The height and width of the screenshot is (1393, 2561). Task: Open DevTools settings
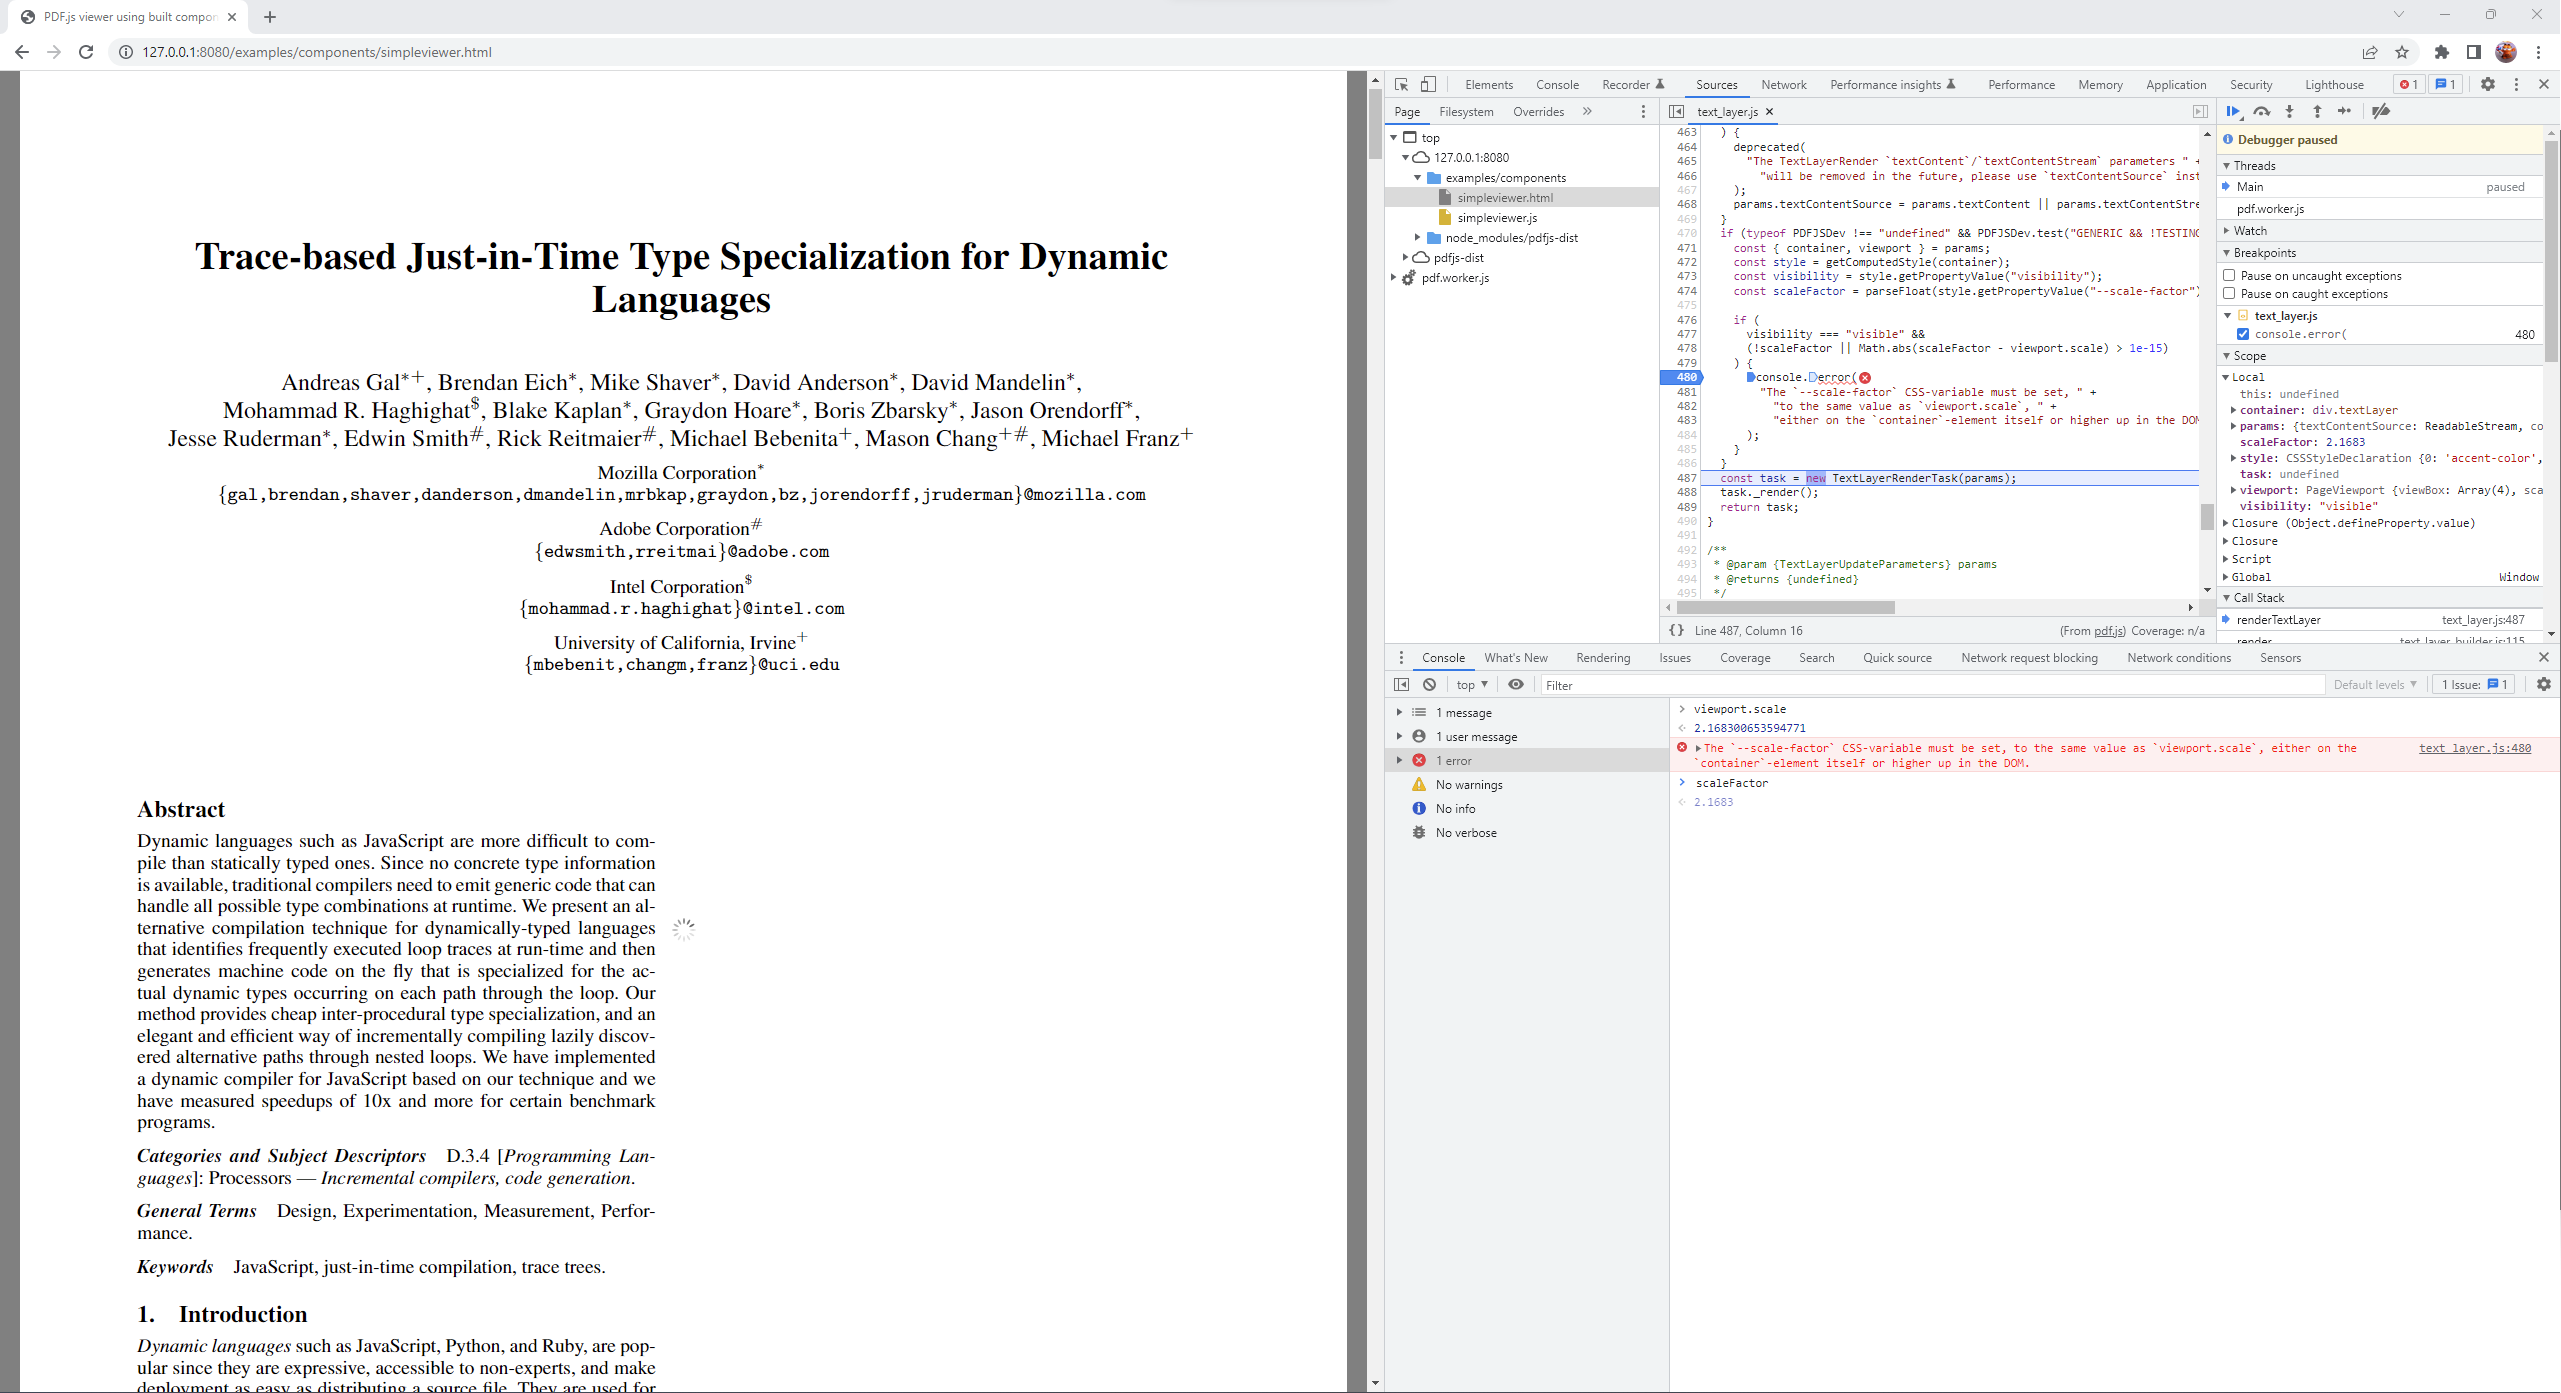point(2488,84)
